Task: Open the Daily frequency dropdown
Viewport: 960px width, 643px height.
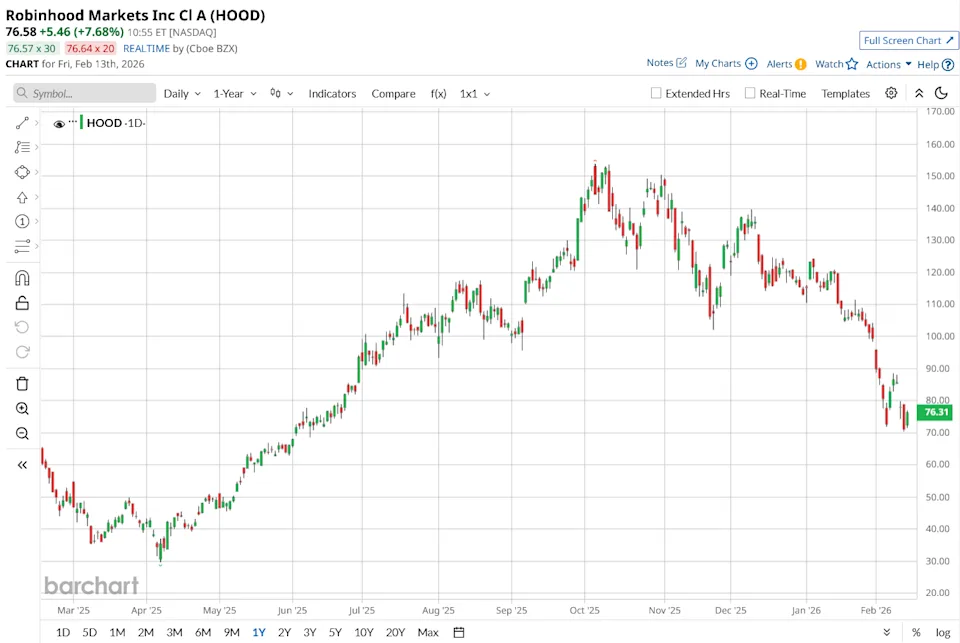Action: [183, 93]
